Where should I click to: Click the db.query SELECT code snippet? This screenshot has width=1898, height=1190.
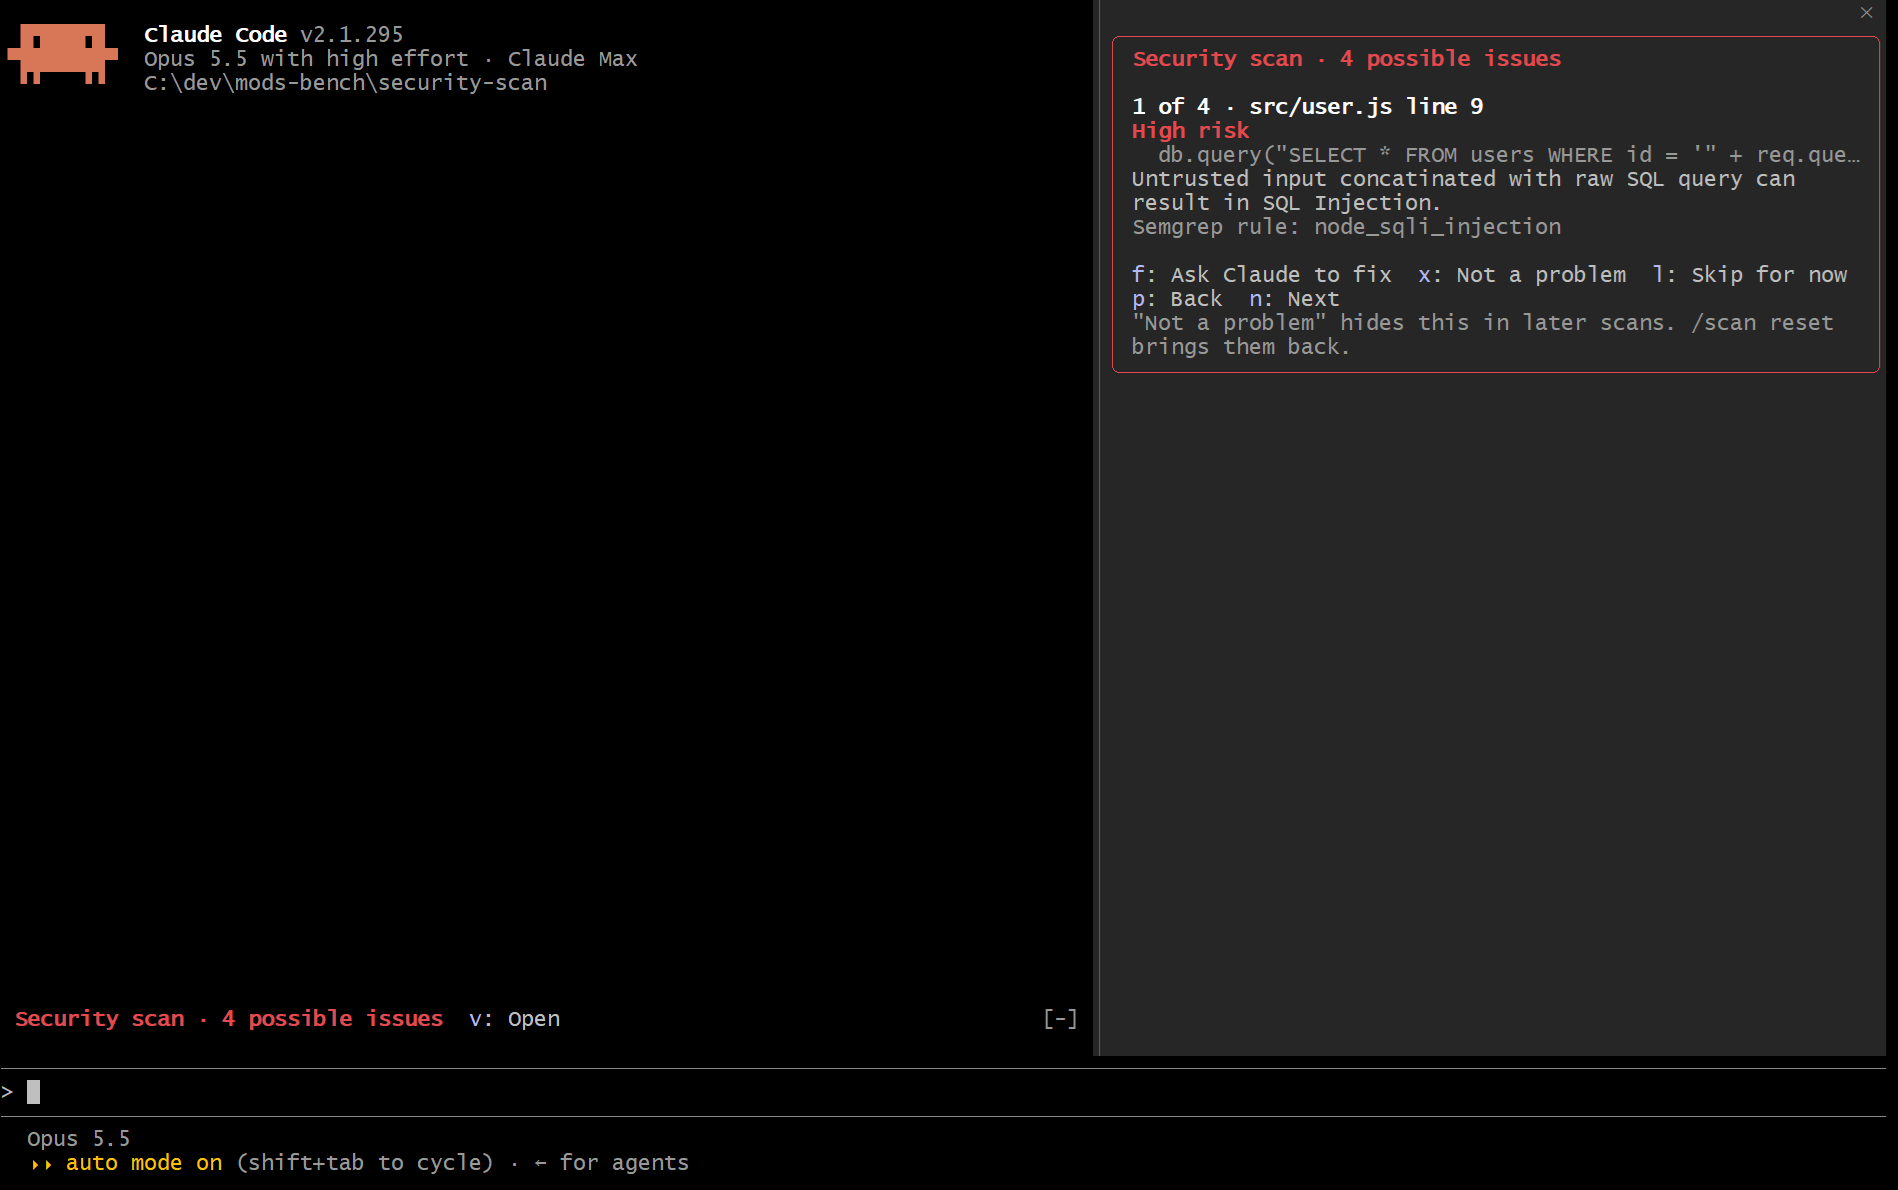coord(1509,155)
